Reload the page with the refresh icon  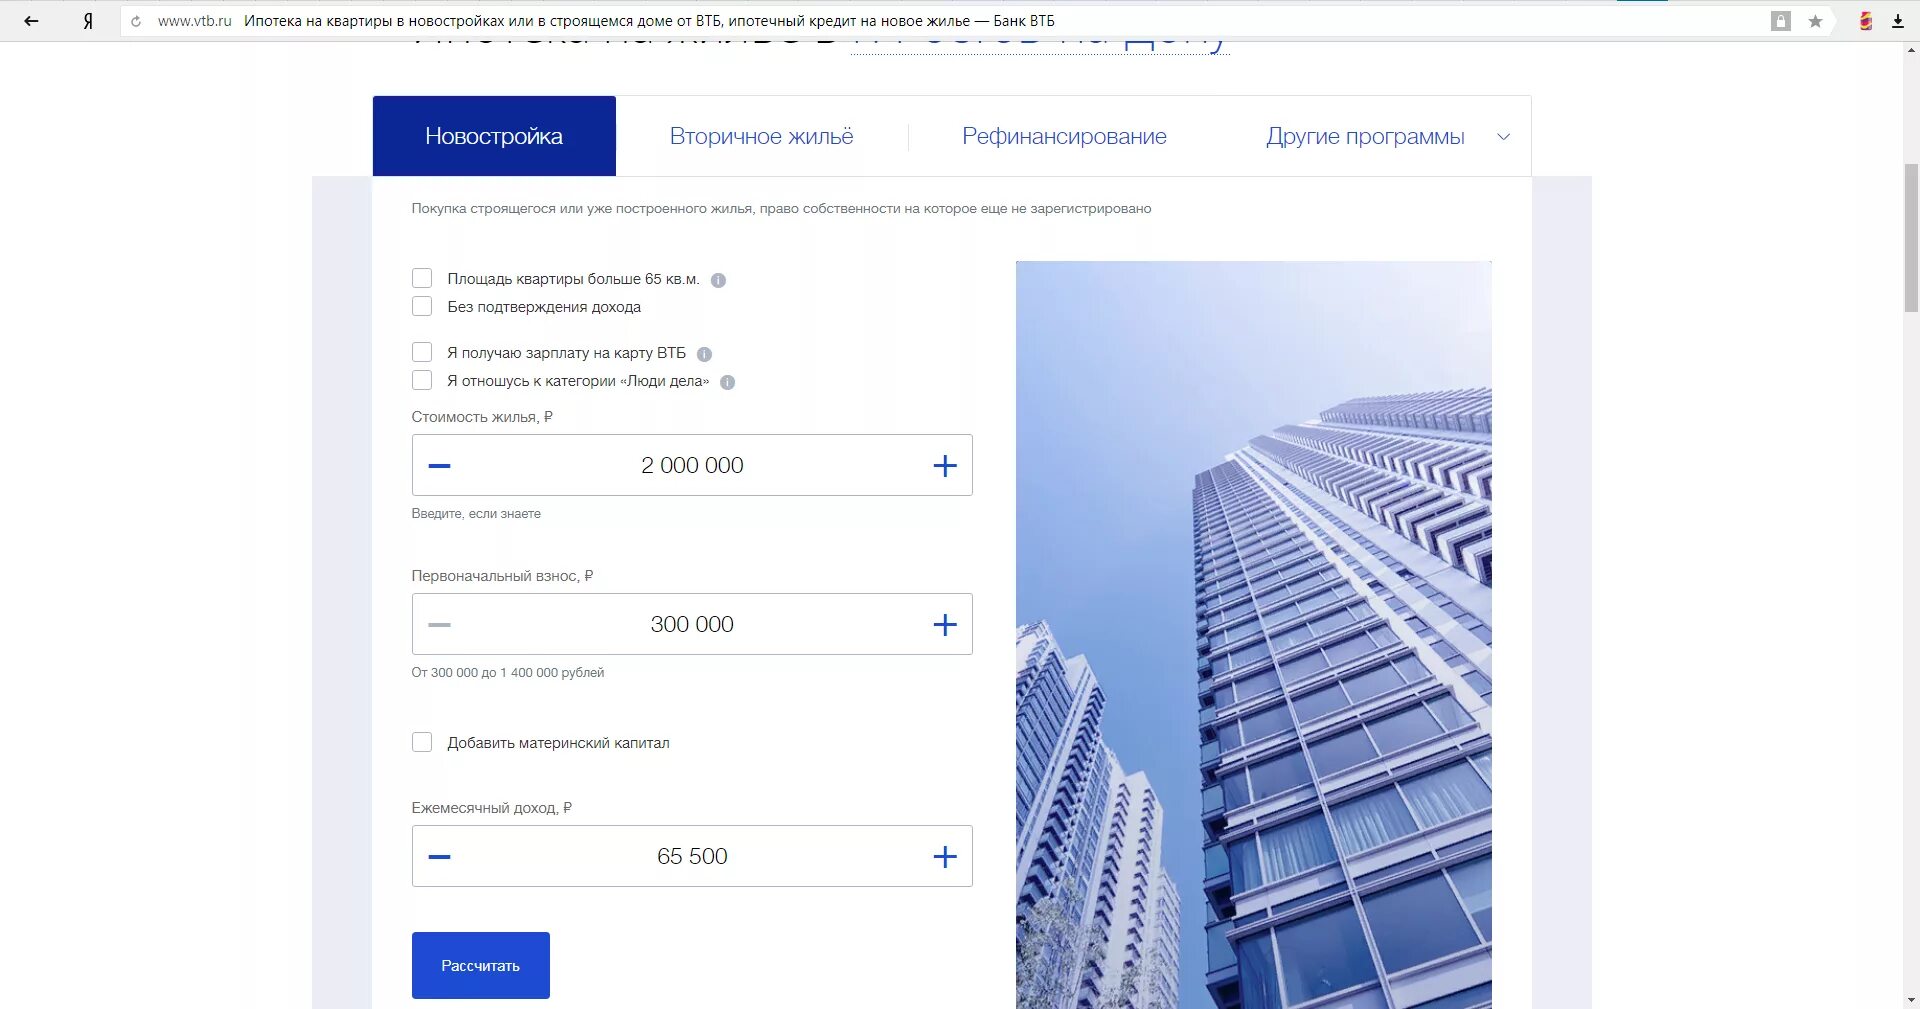coord(136,21)
